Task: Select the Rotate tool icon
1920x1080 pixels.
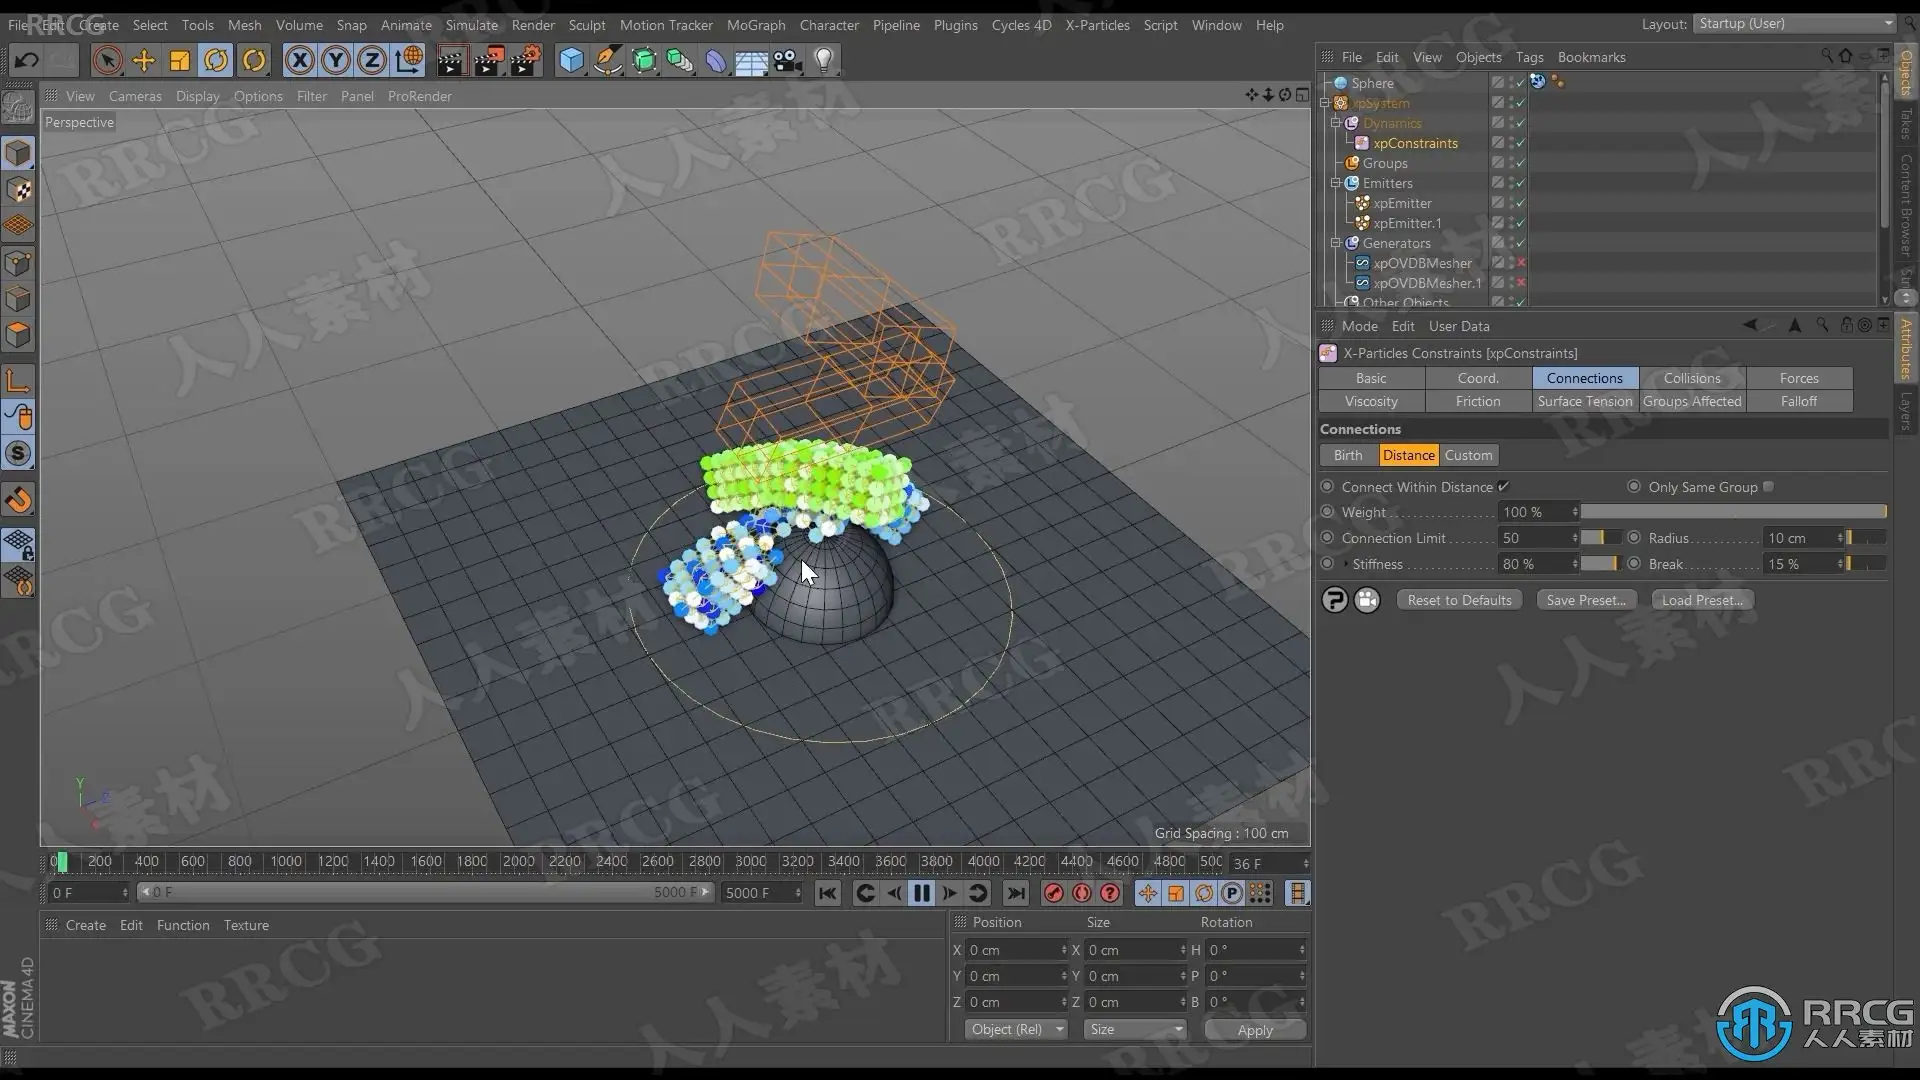Action: click(216, 60)
